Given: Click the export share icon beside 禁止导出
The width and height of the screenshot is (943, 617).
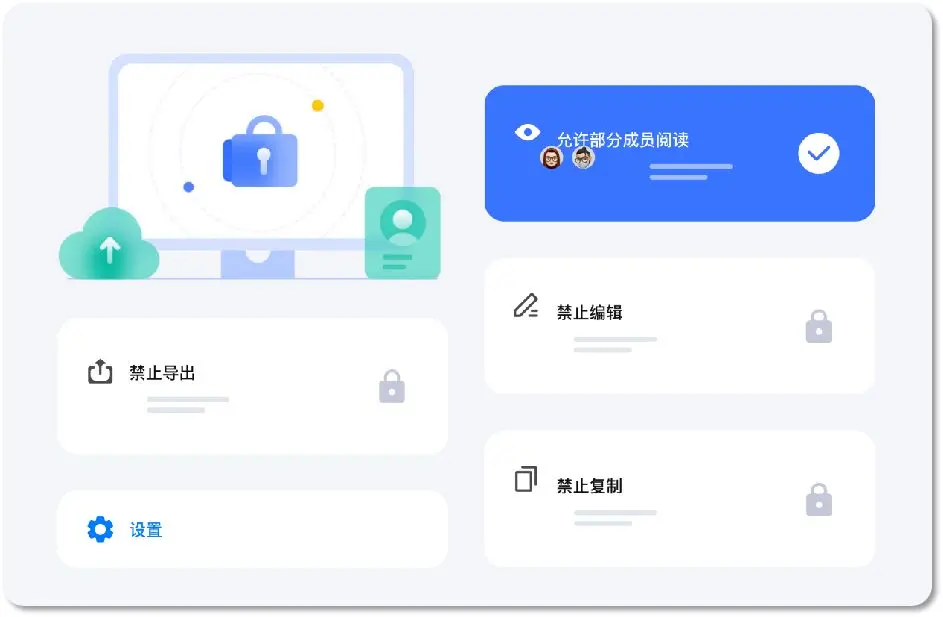Looking at the screenshot, I should (100, 371).
